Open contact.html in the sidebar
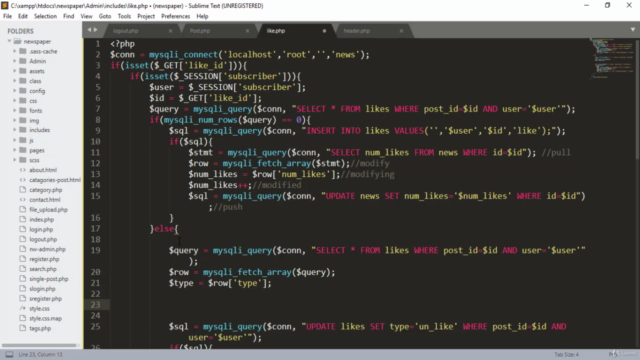640x360 pixels. (45, 200)
